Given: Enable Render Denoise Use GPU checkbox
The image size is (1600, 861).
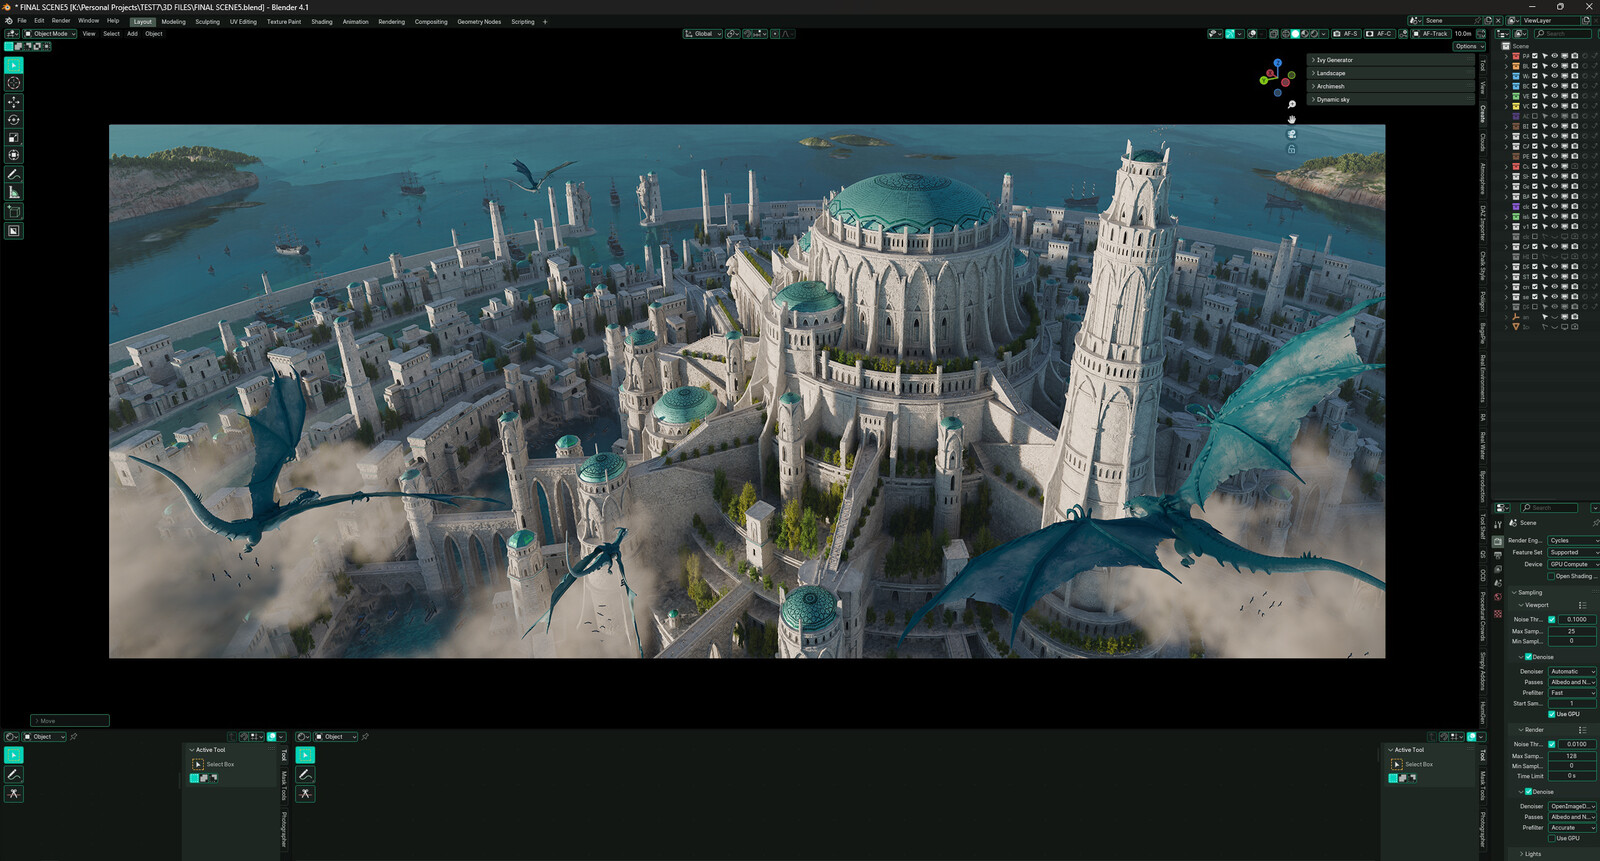Looking at the screenshot, I should [x=1551, y=838].
